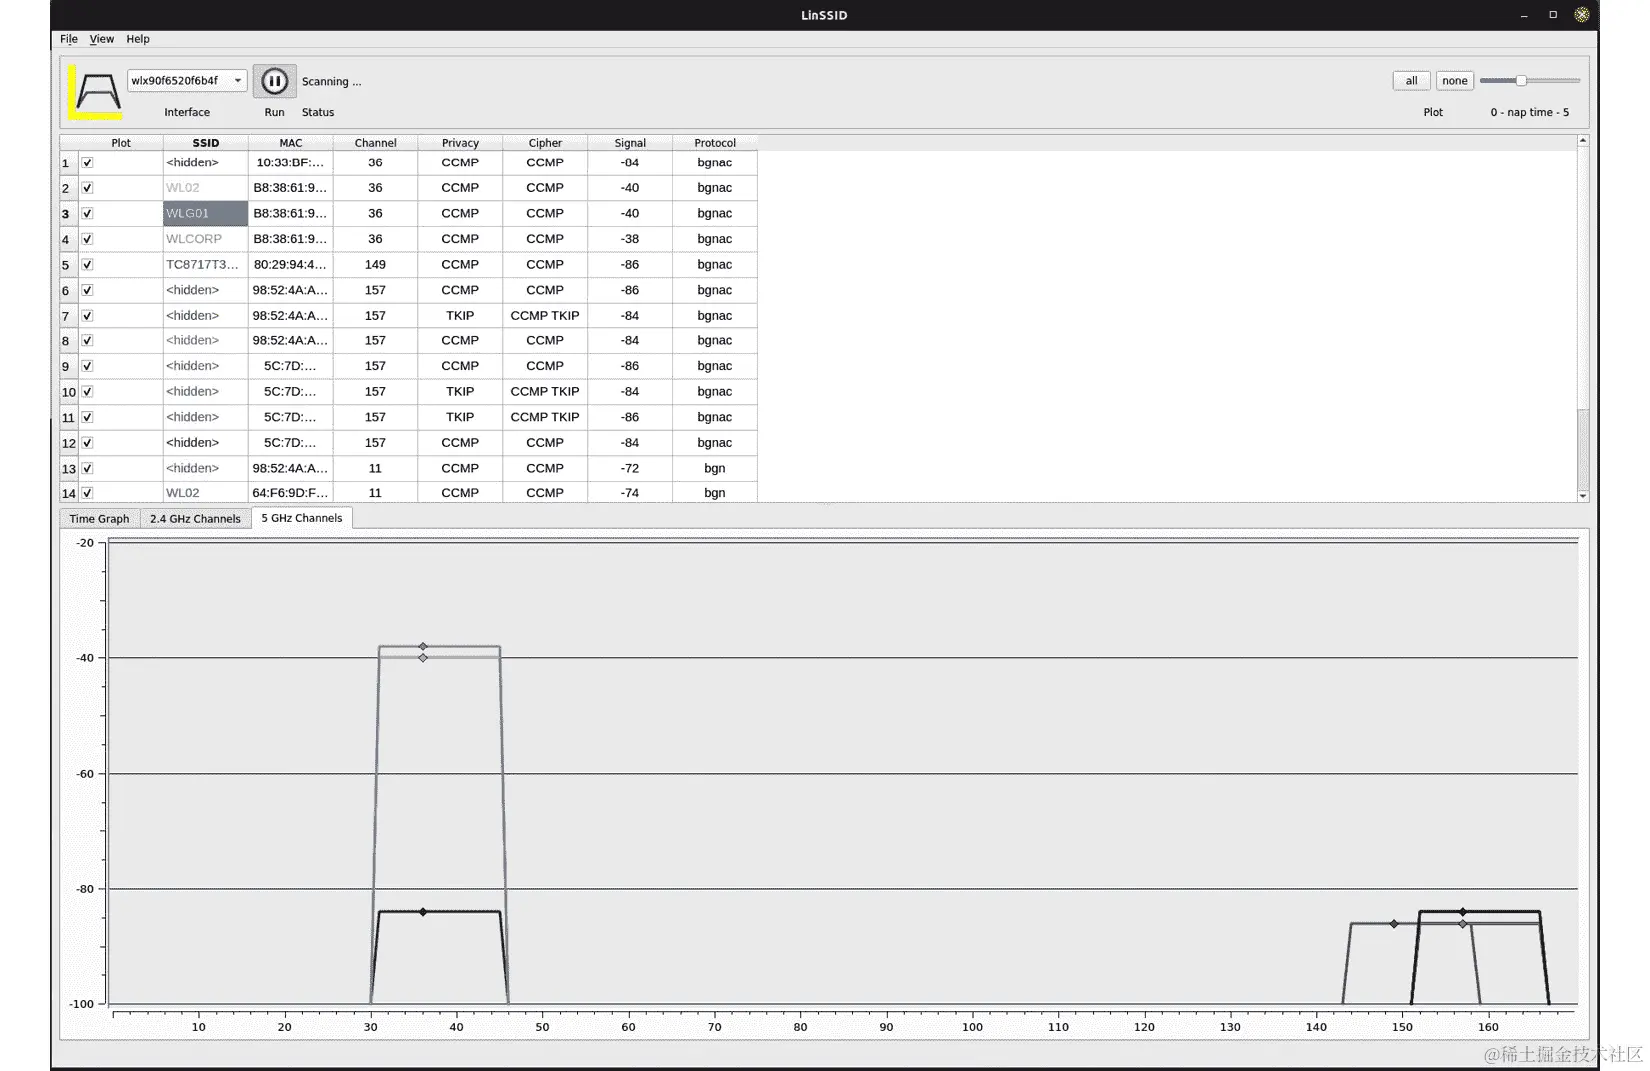Screen dimensions: 1650x1071
Task: Click the LinSSID antenna logo icon
Action: tap(96, 91)
